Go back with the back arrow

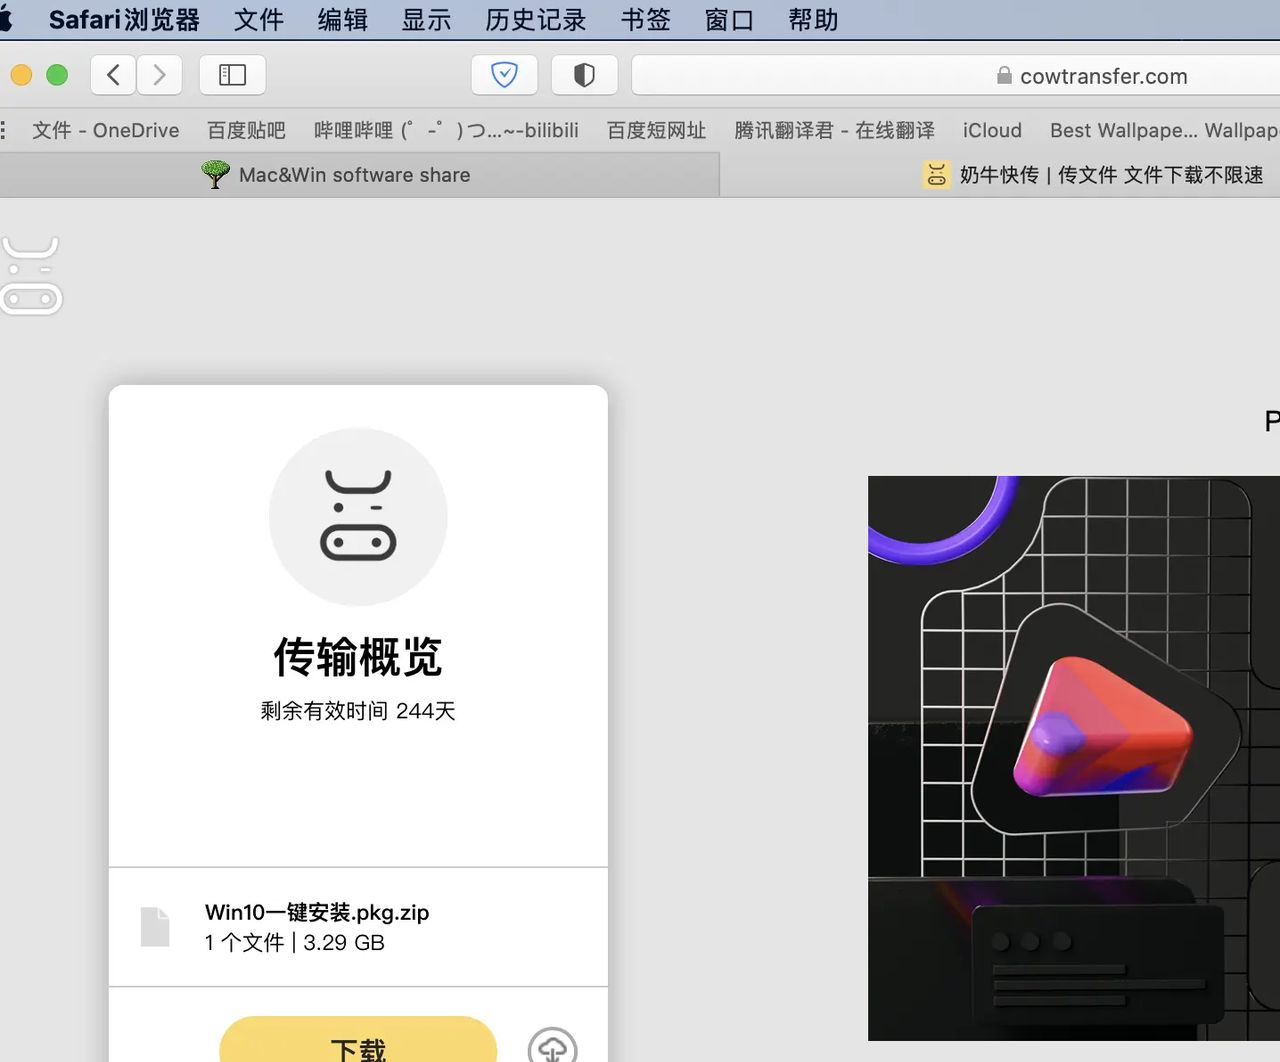[x=114, y=75]
